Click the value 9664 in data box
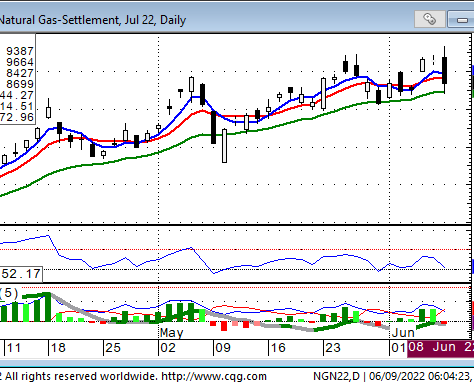The width and height of the screenshot is (474, 384). (20, 62)
